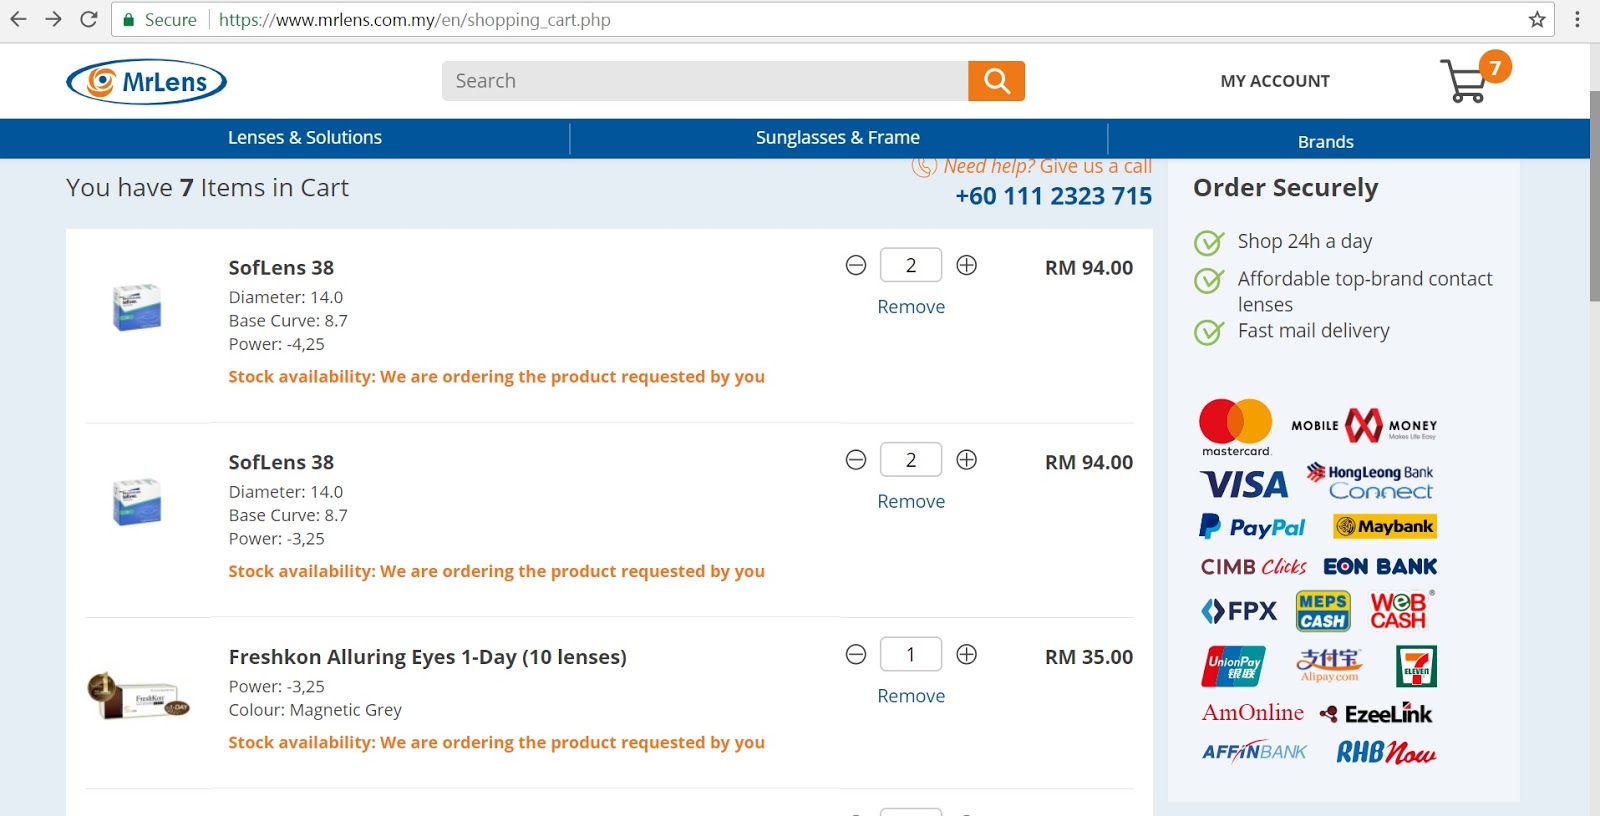The width and height of the screenshot is (1600, 816).
Task: Increase quantity for SofLens 38 power -3,25
Action: [x=966, y=460]
